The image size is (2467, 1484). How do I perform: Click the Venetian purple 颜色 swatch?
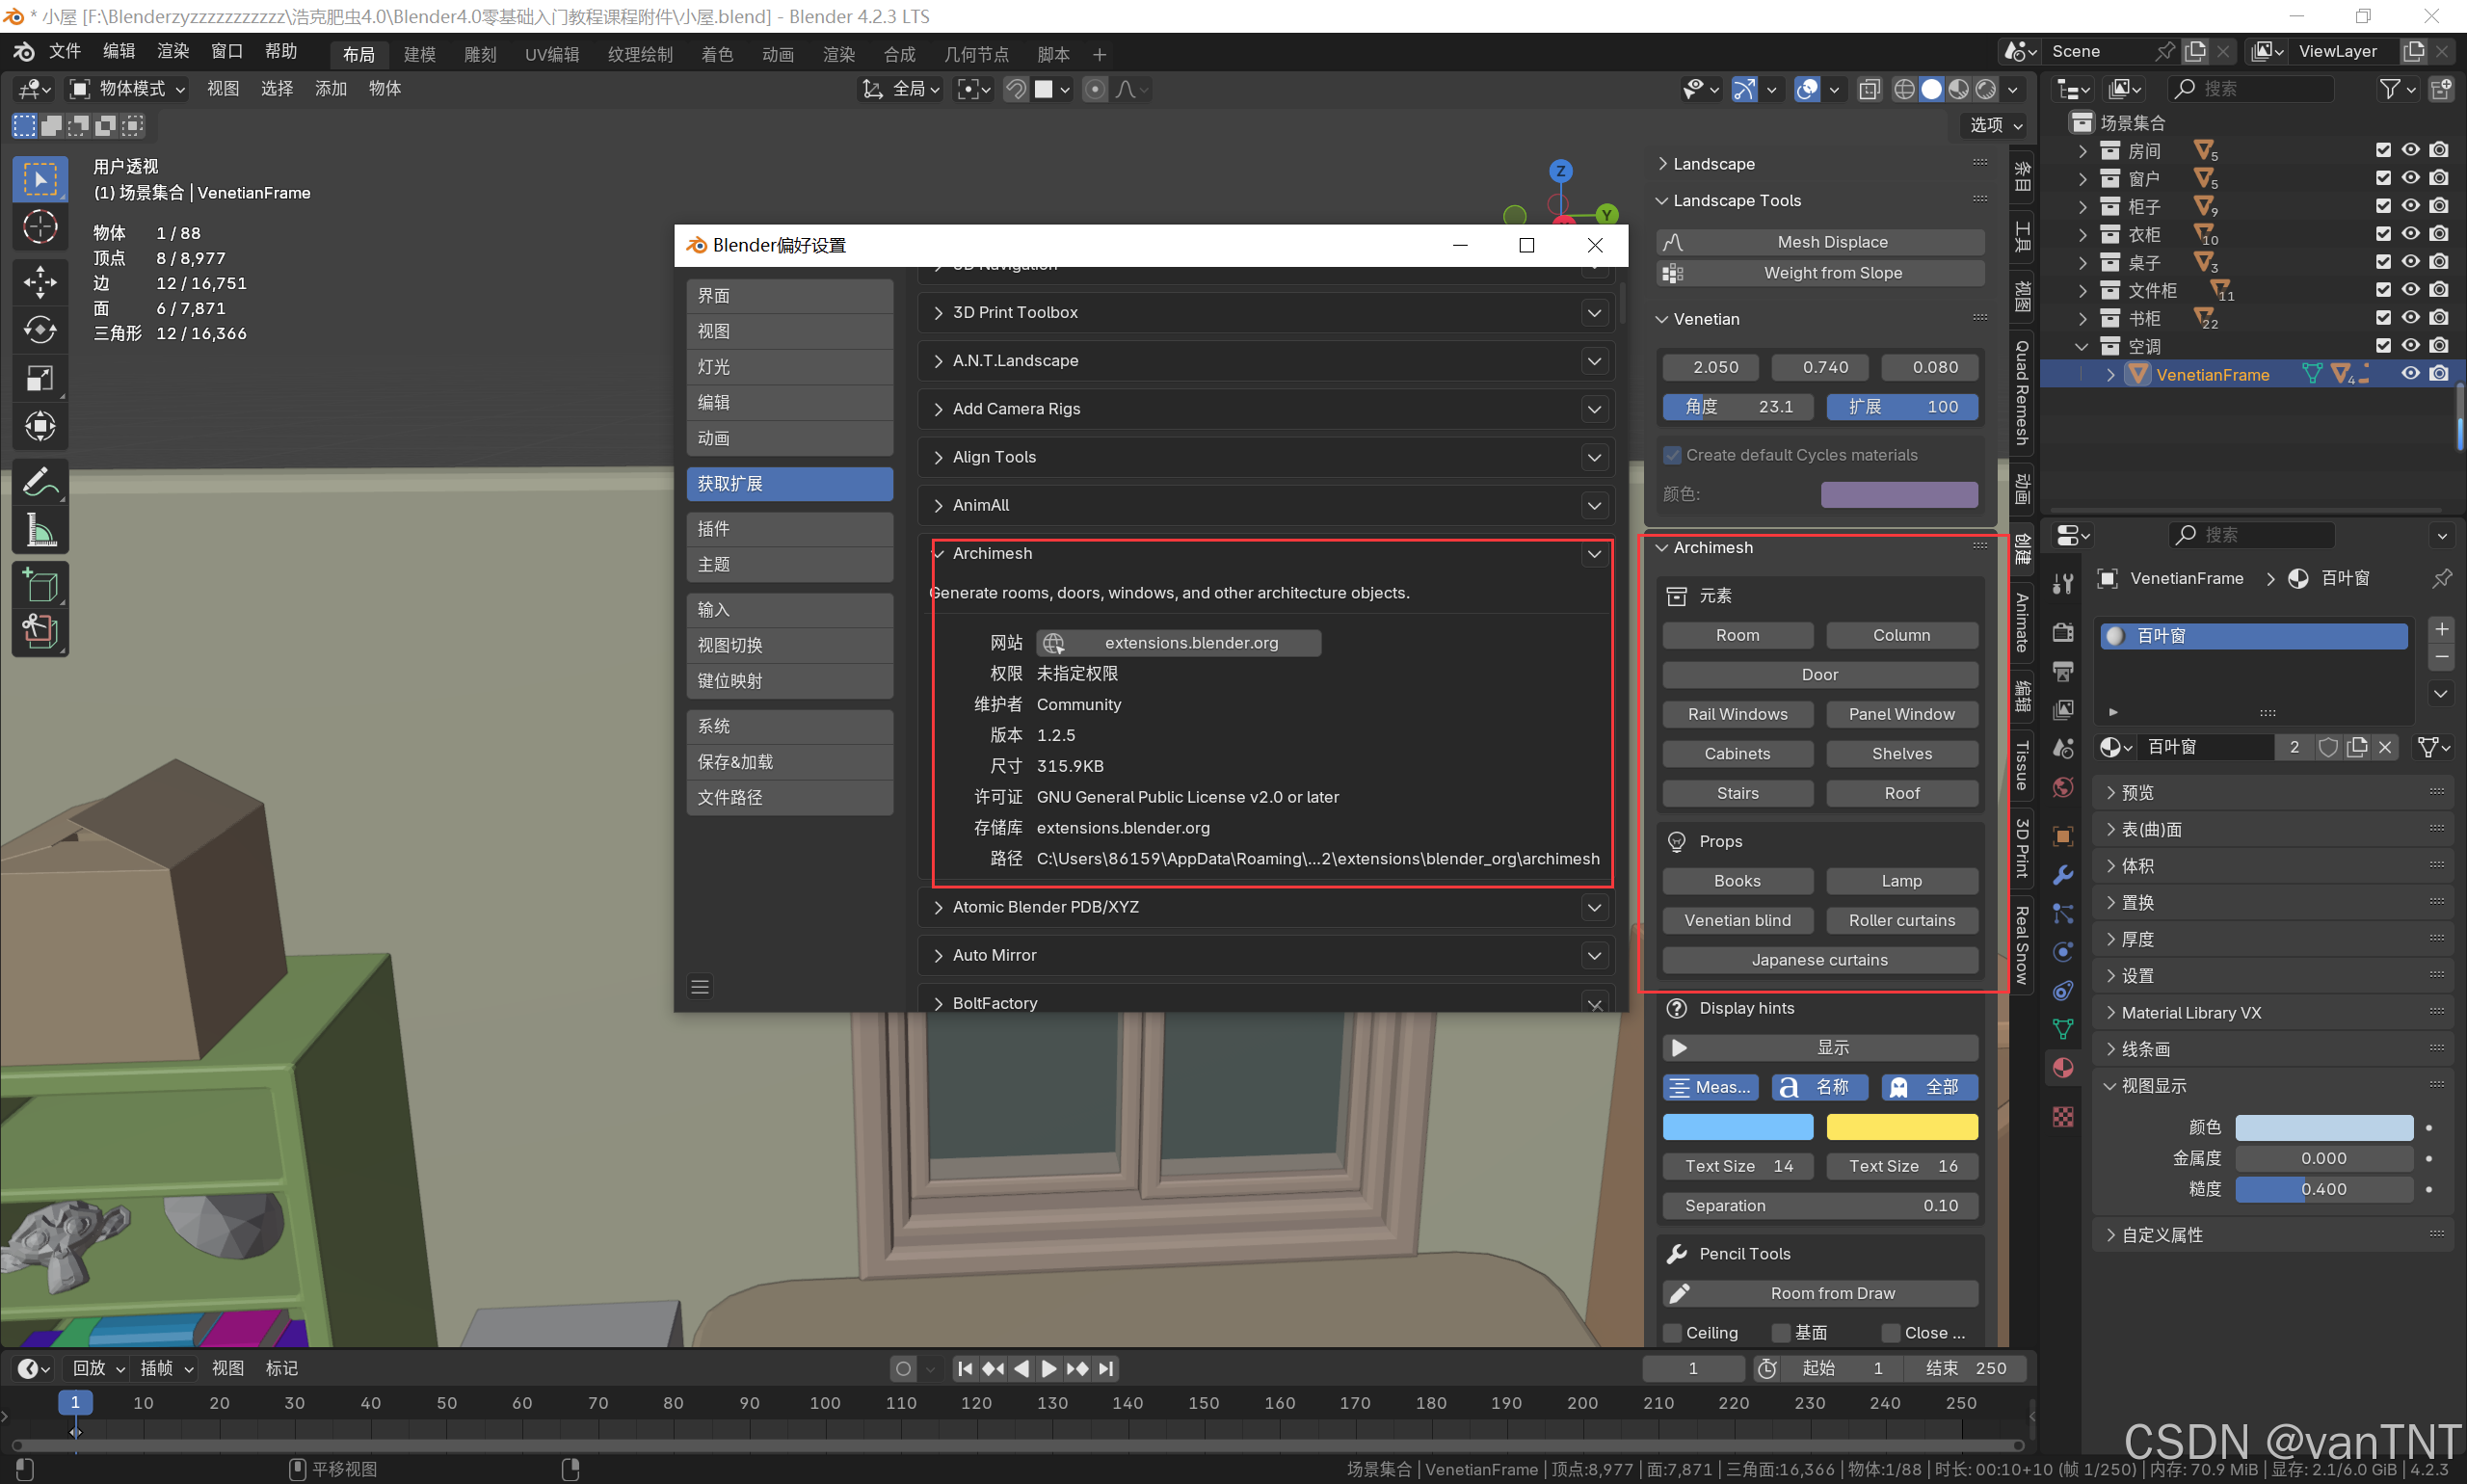[x=1898, y=494]
